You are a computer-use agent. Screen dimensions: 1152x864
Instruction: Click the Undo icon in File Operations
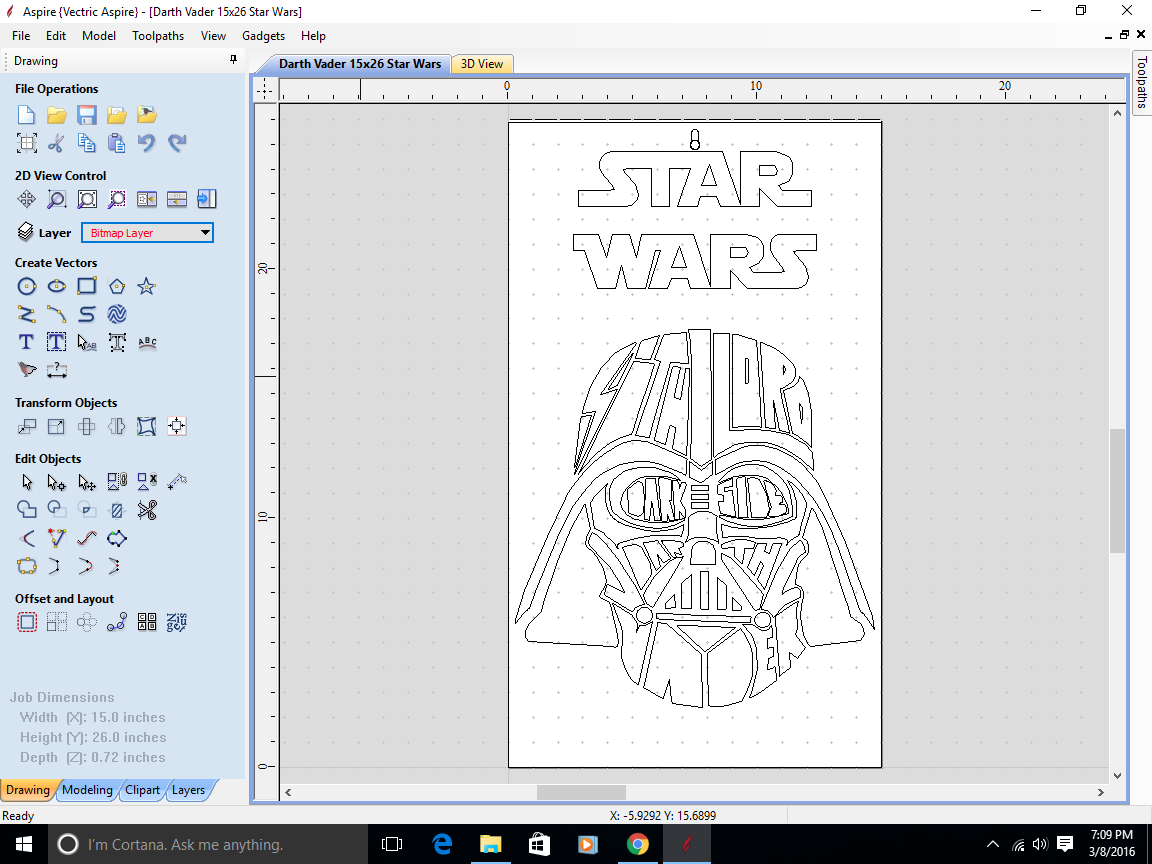(147, 142)
